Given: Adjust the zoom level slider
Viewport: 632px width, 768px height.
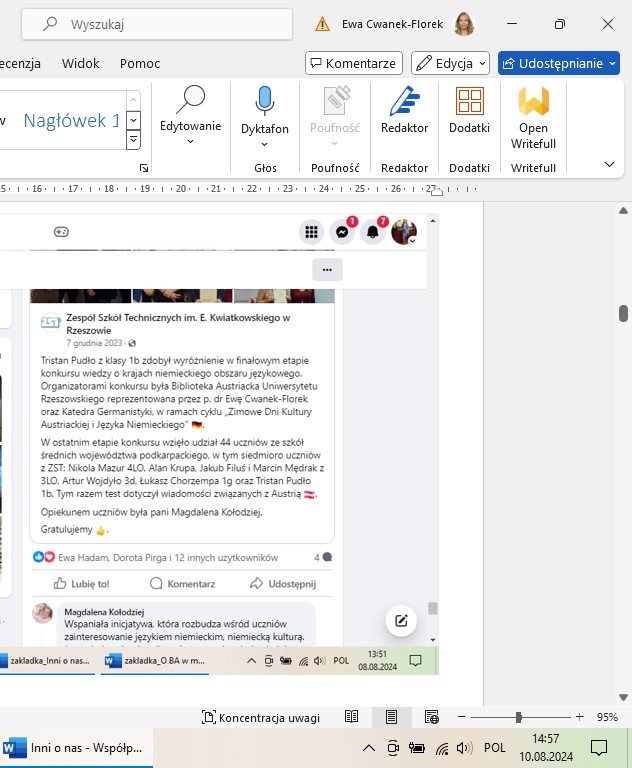Looking at the screenshot, I should point(518,717).
